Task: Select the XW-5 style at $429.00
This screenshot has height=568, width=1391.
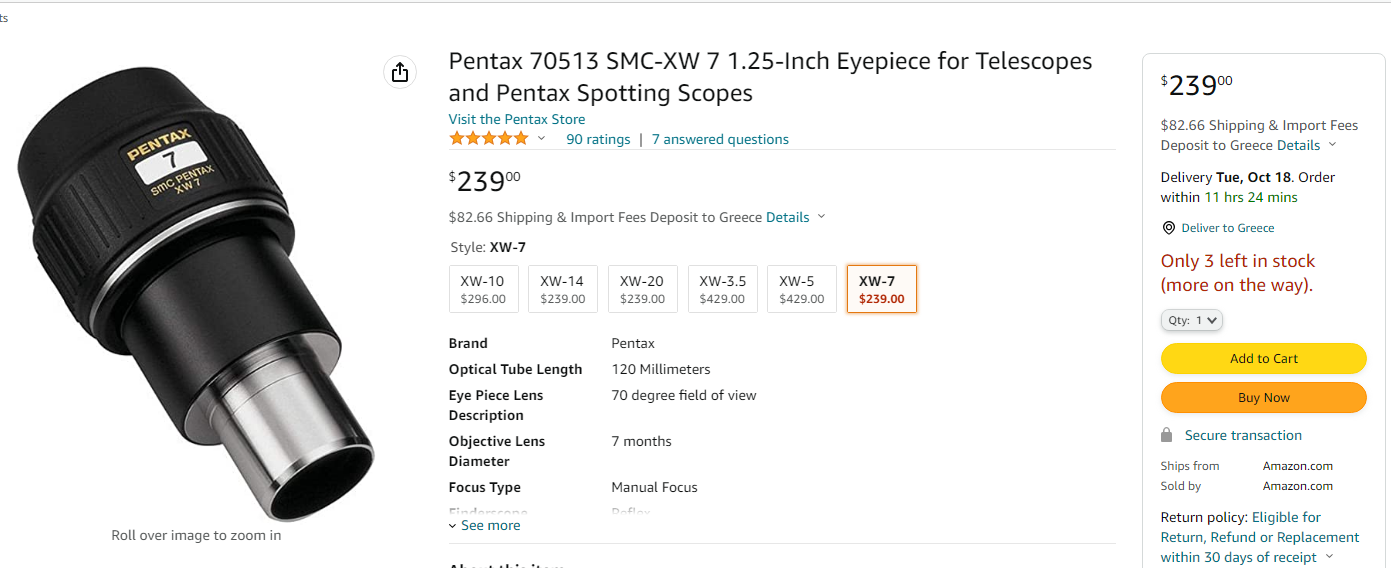Action: (x=801, y=289)
